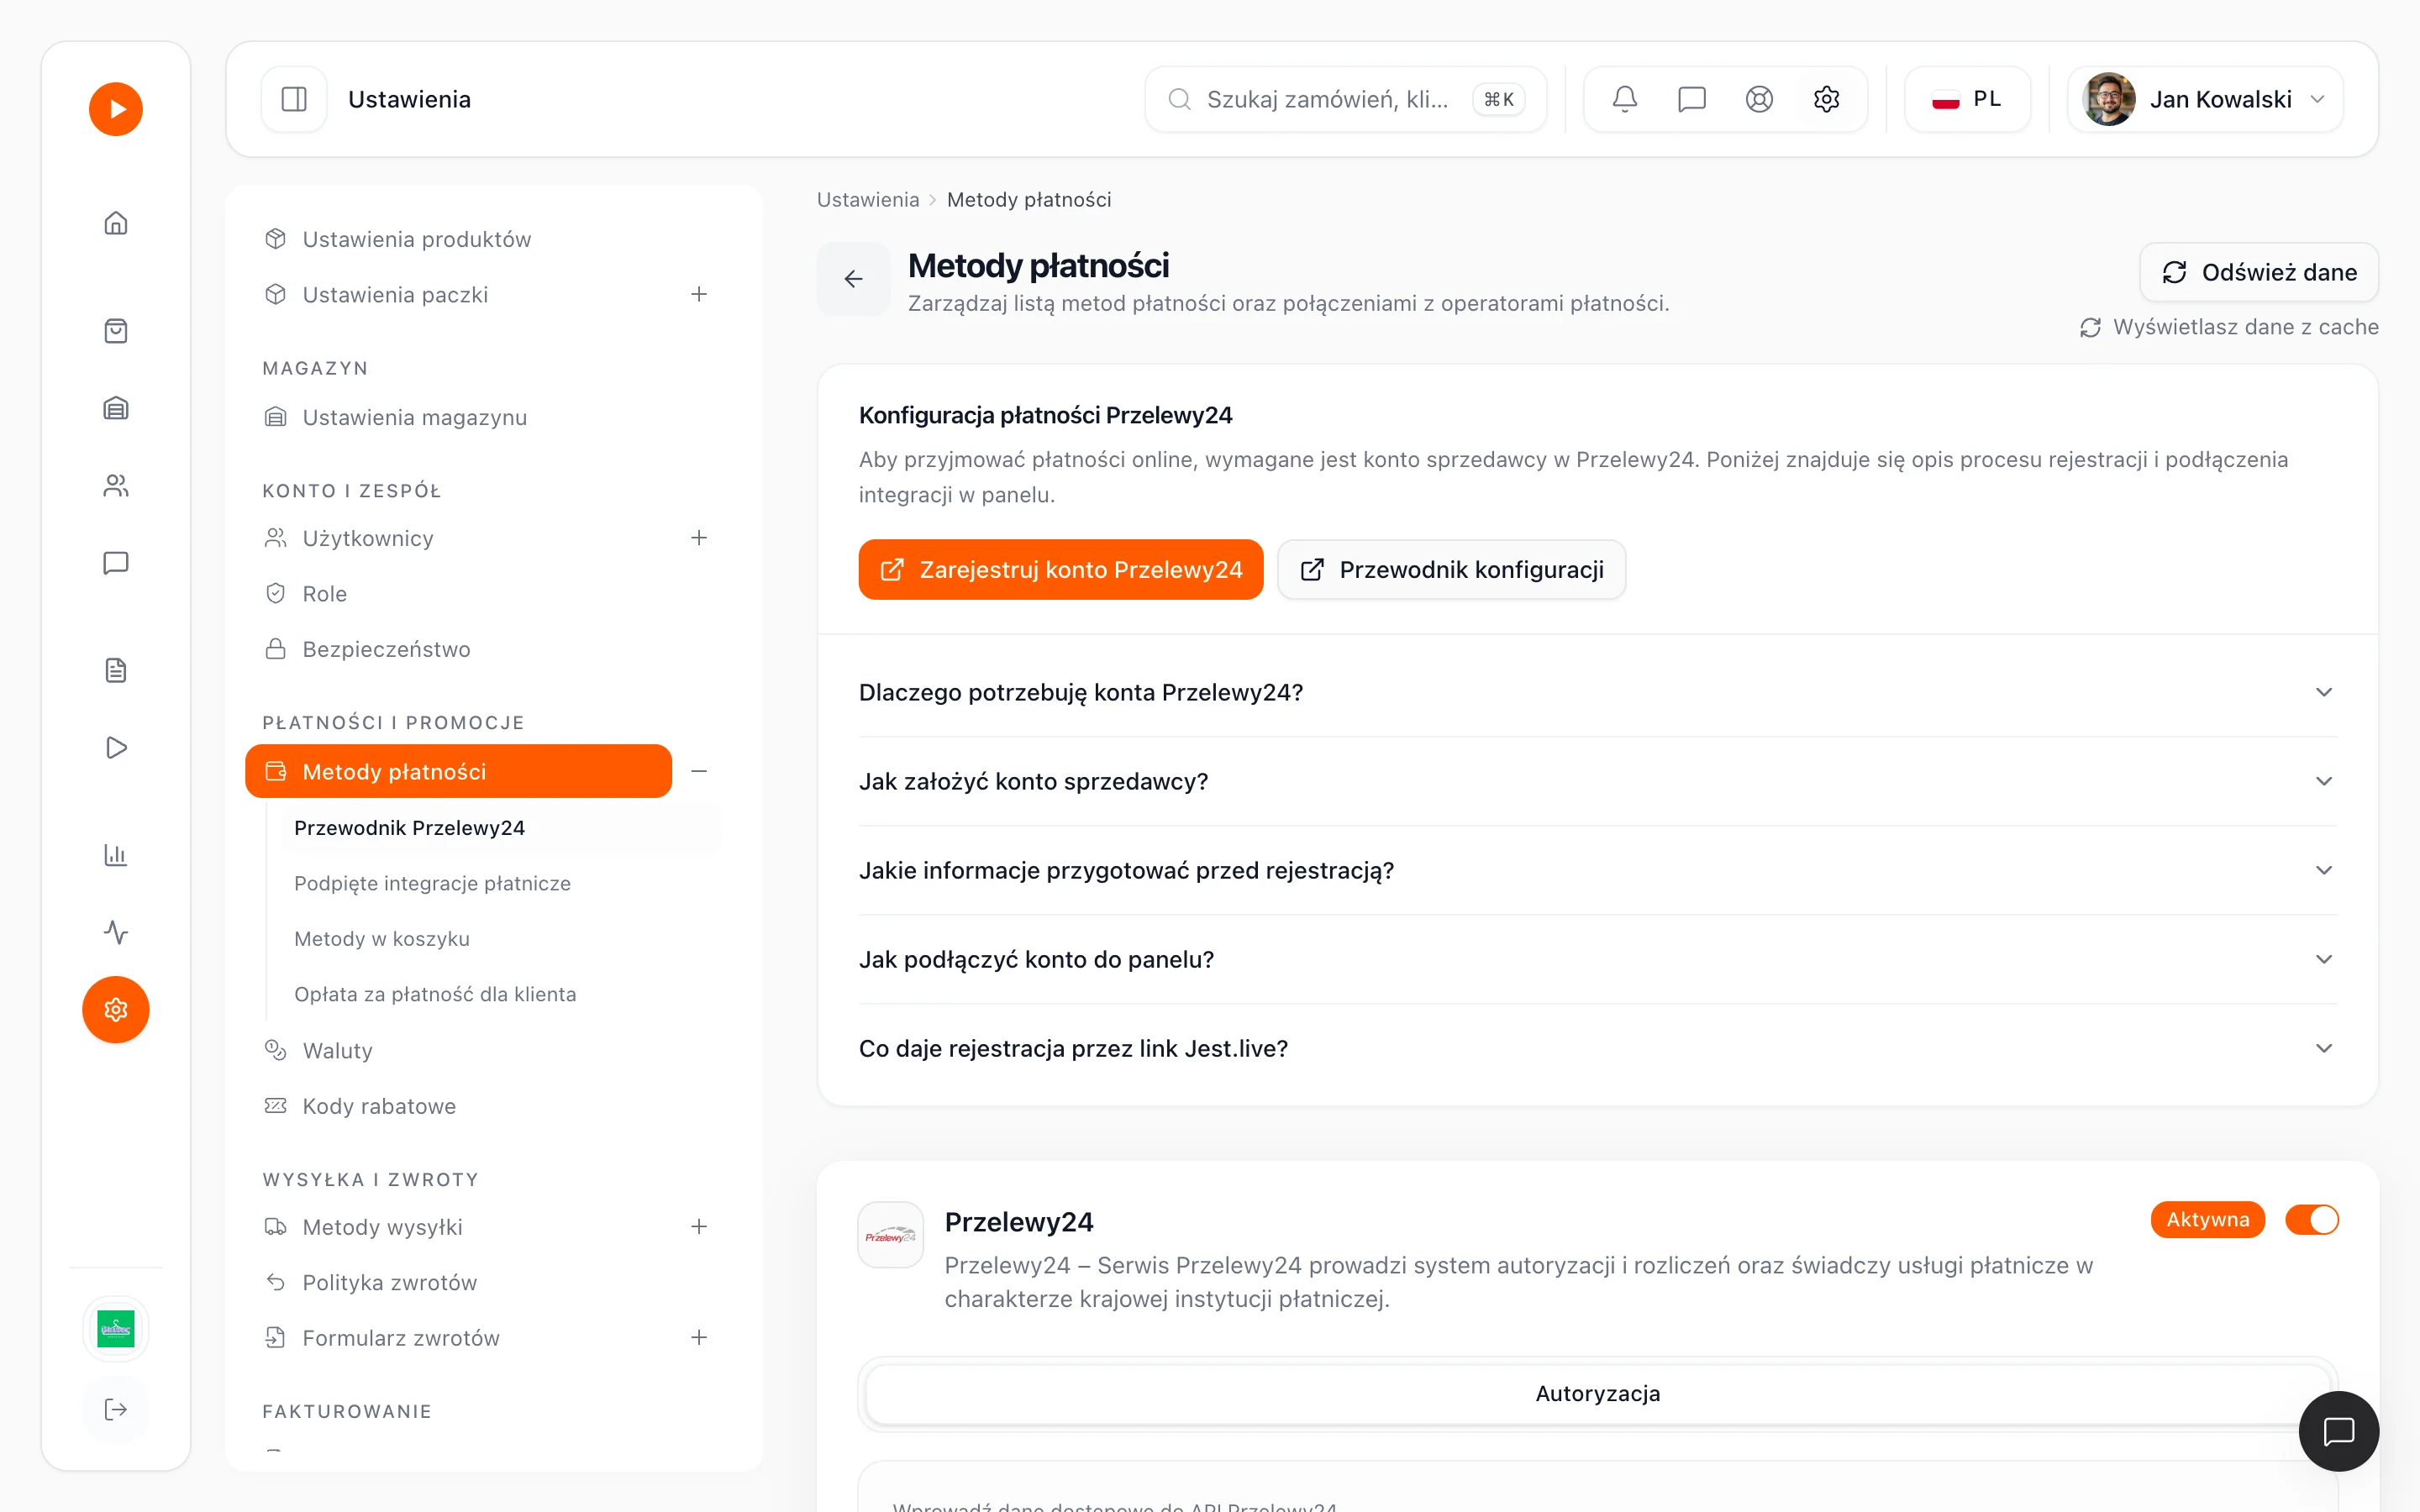Image resolution: width=2420 pixels, height=1512 pixels.
Task: Click the orange settings gear in left rail
Action: click(116, 1010)
